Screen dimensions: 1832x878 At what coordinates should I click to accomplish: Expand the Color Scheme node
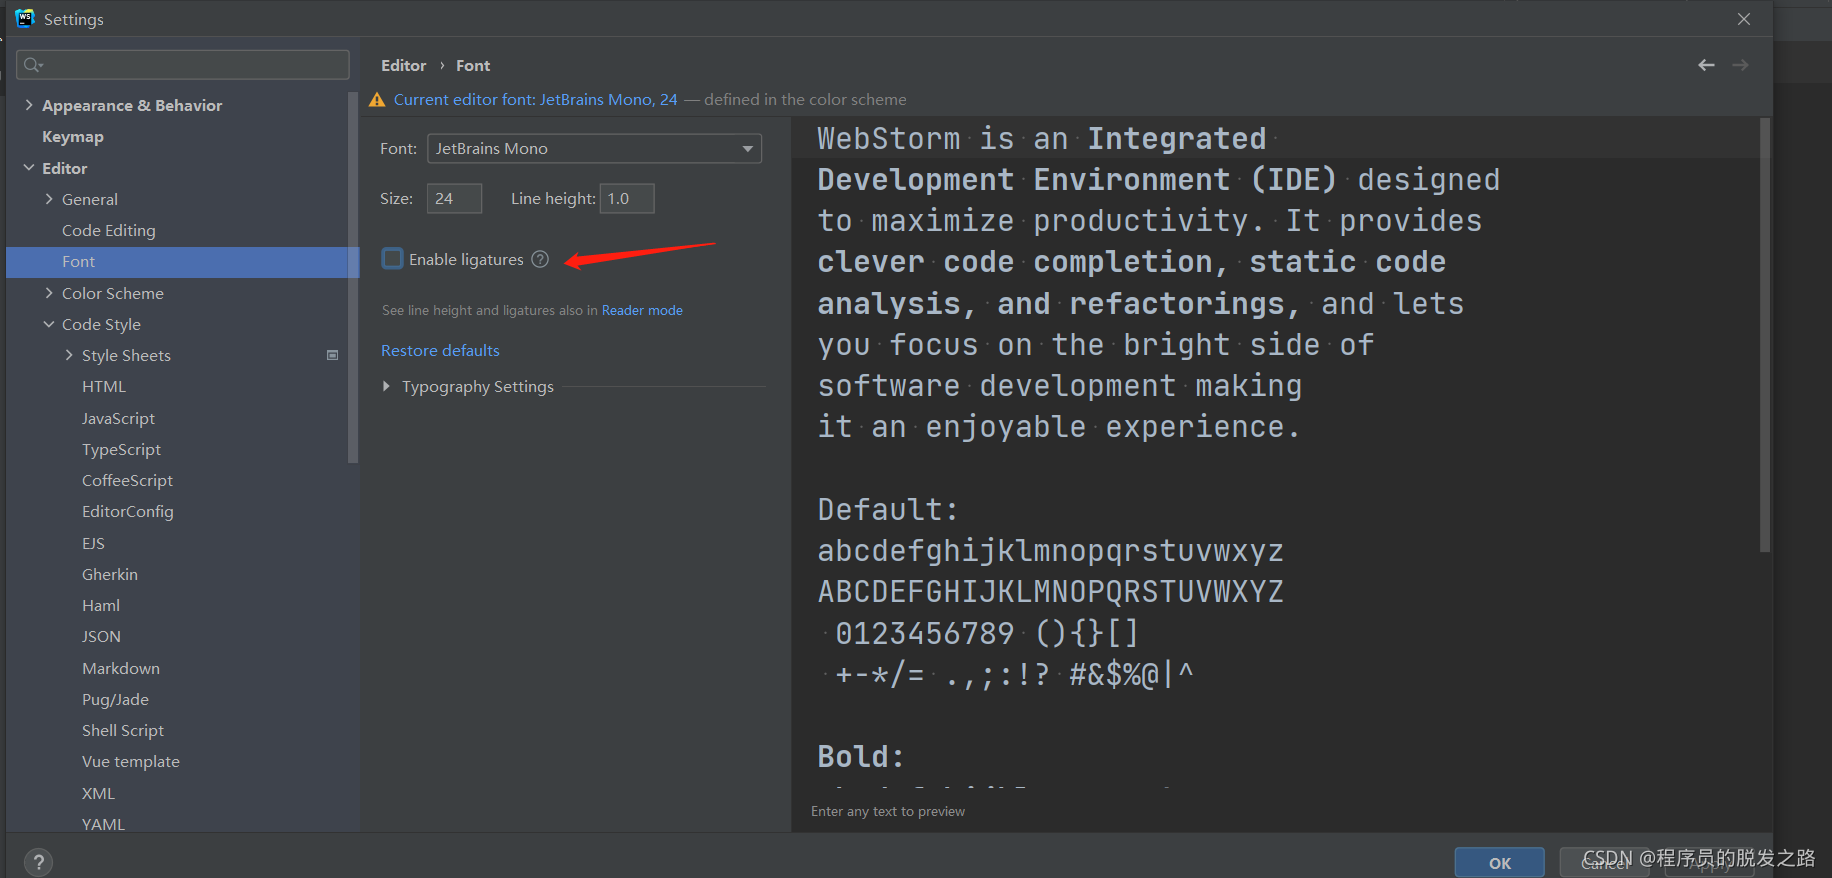49,293
